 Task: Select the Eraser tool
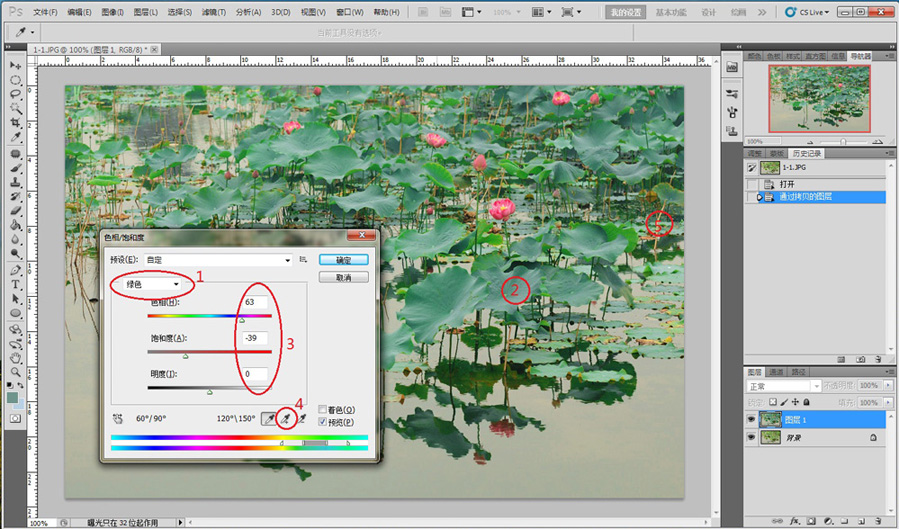(x=15, y=211)
